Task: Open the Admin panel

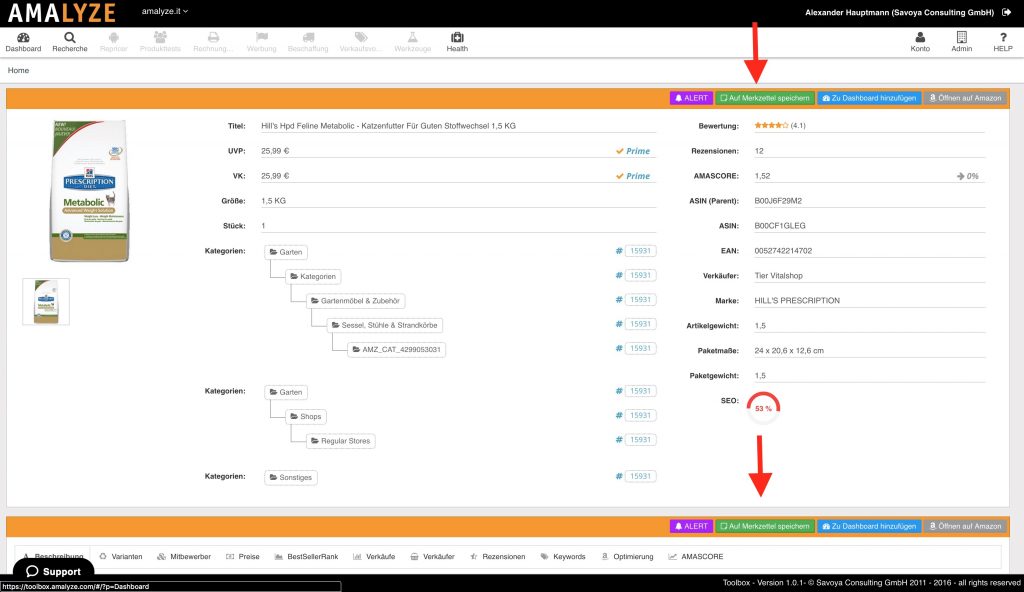Action: pyautogui.click(x=961, y=42)
